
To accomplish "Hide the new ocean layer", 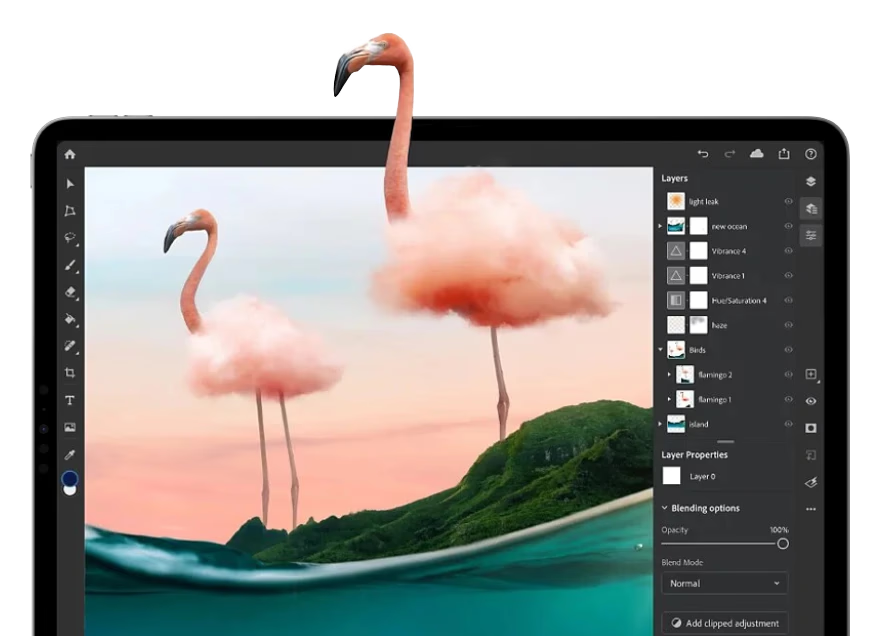I will pos(788,226).
